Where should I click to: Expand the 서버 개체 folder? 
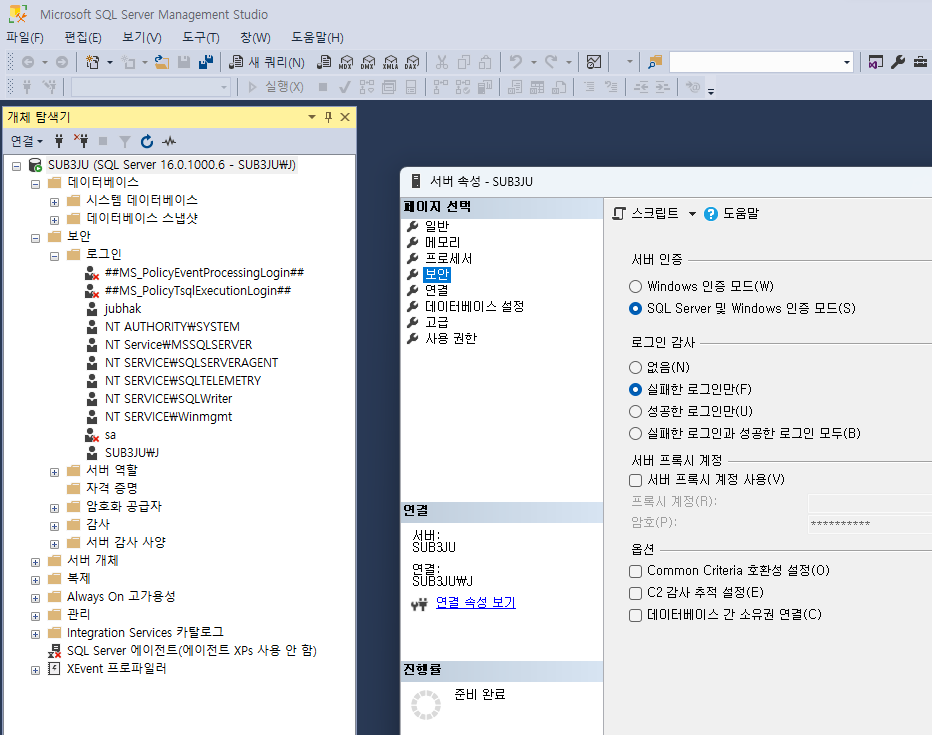click(35, 562)
